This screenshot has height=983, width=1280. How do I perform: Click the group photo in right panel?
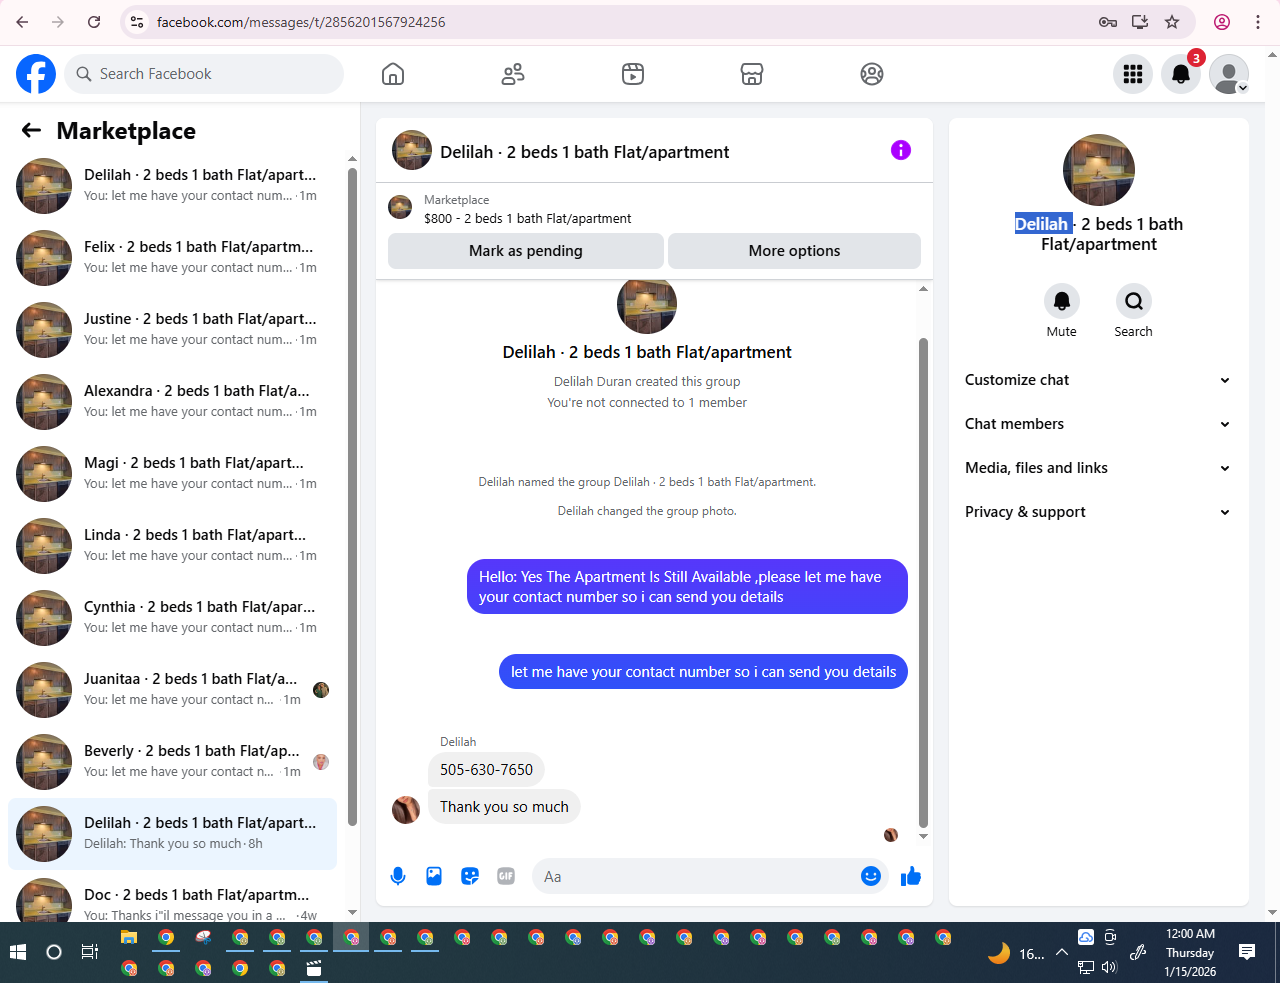point(1099,170)
